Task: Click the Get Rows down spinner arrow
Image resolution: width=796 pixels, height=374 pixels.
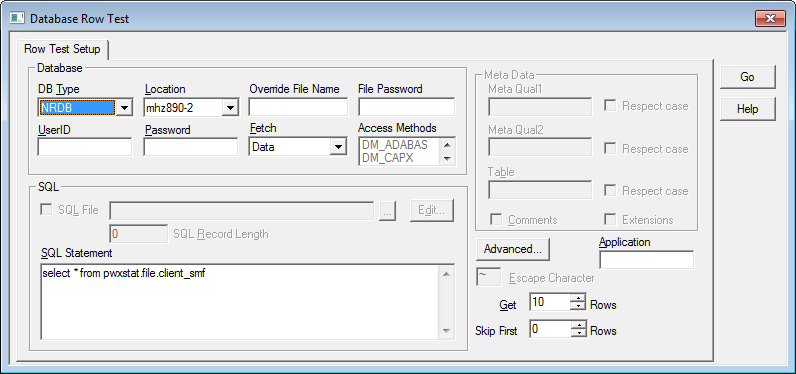Action: 578,306
